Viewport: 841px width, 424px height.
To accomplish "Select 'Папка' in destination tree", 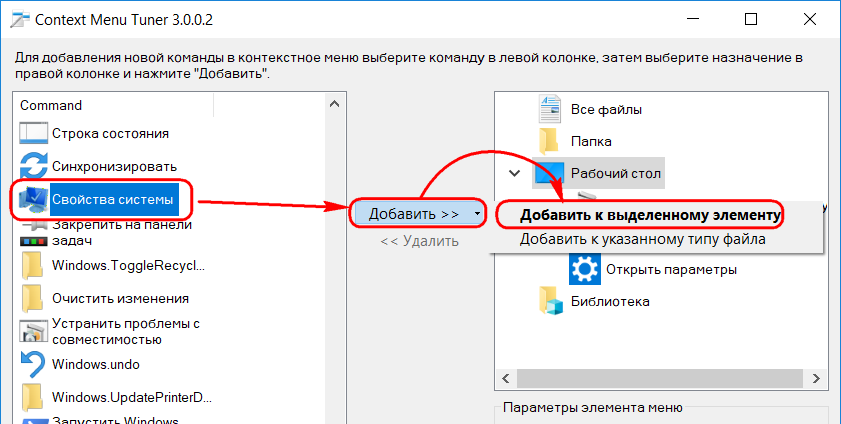I will (x=591, y=142).
